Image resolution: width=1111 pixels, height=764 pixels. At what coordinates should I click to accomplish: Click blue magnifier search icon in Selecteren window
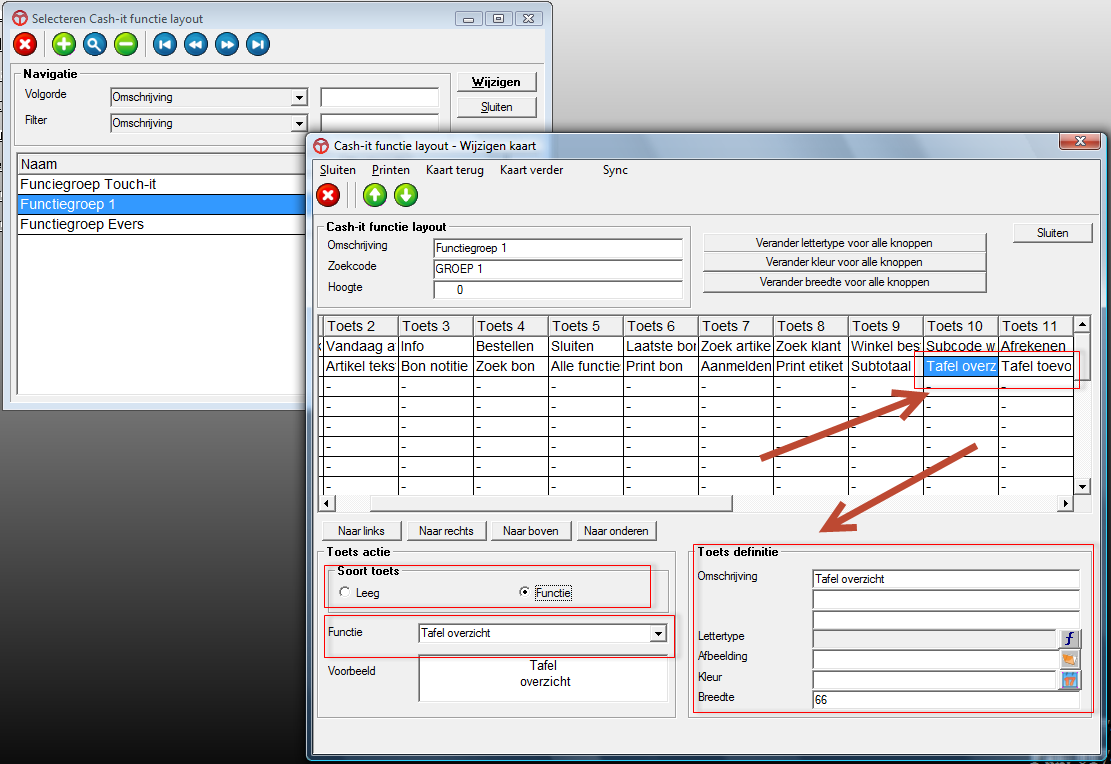tap(94, 45)
